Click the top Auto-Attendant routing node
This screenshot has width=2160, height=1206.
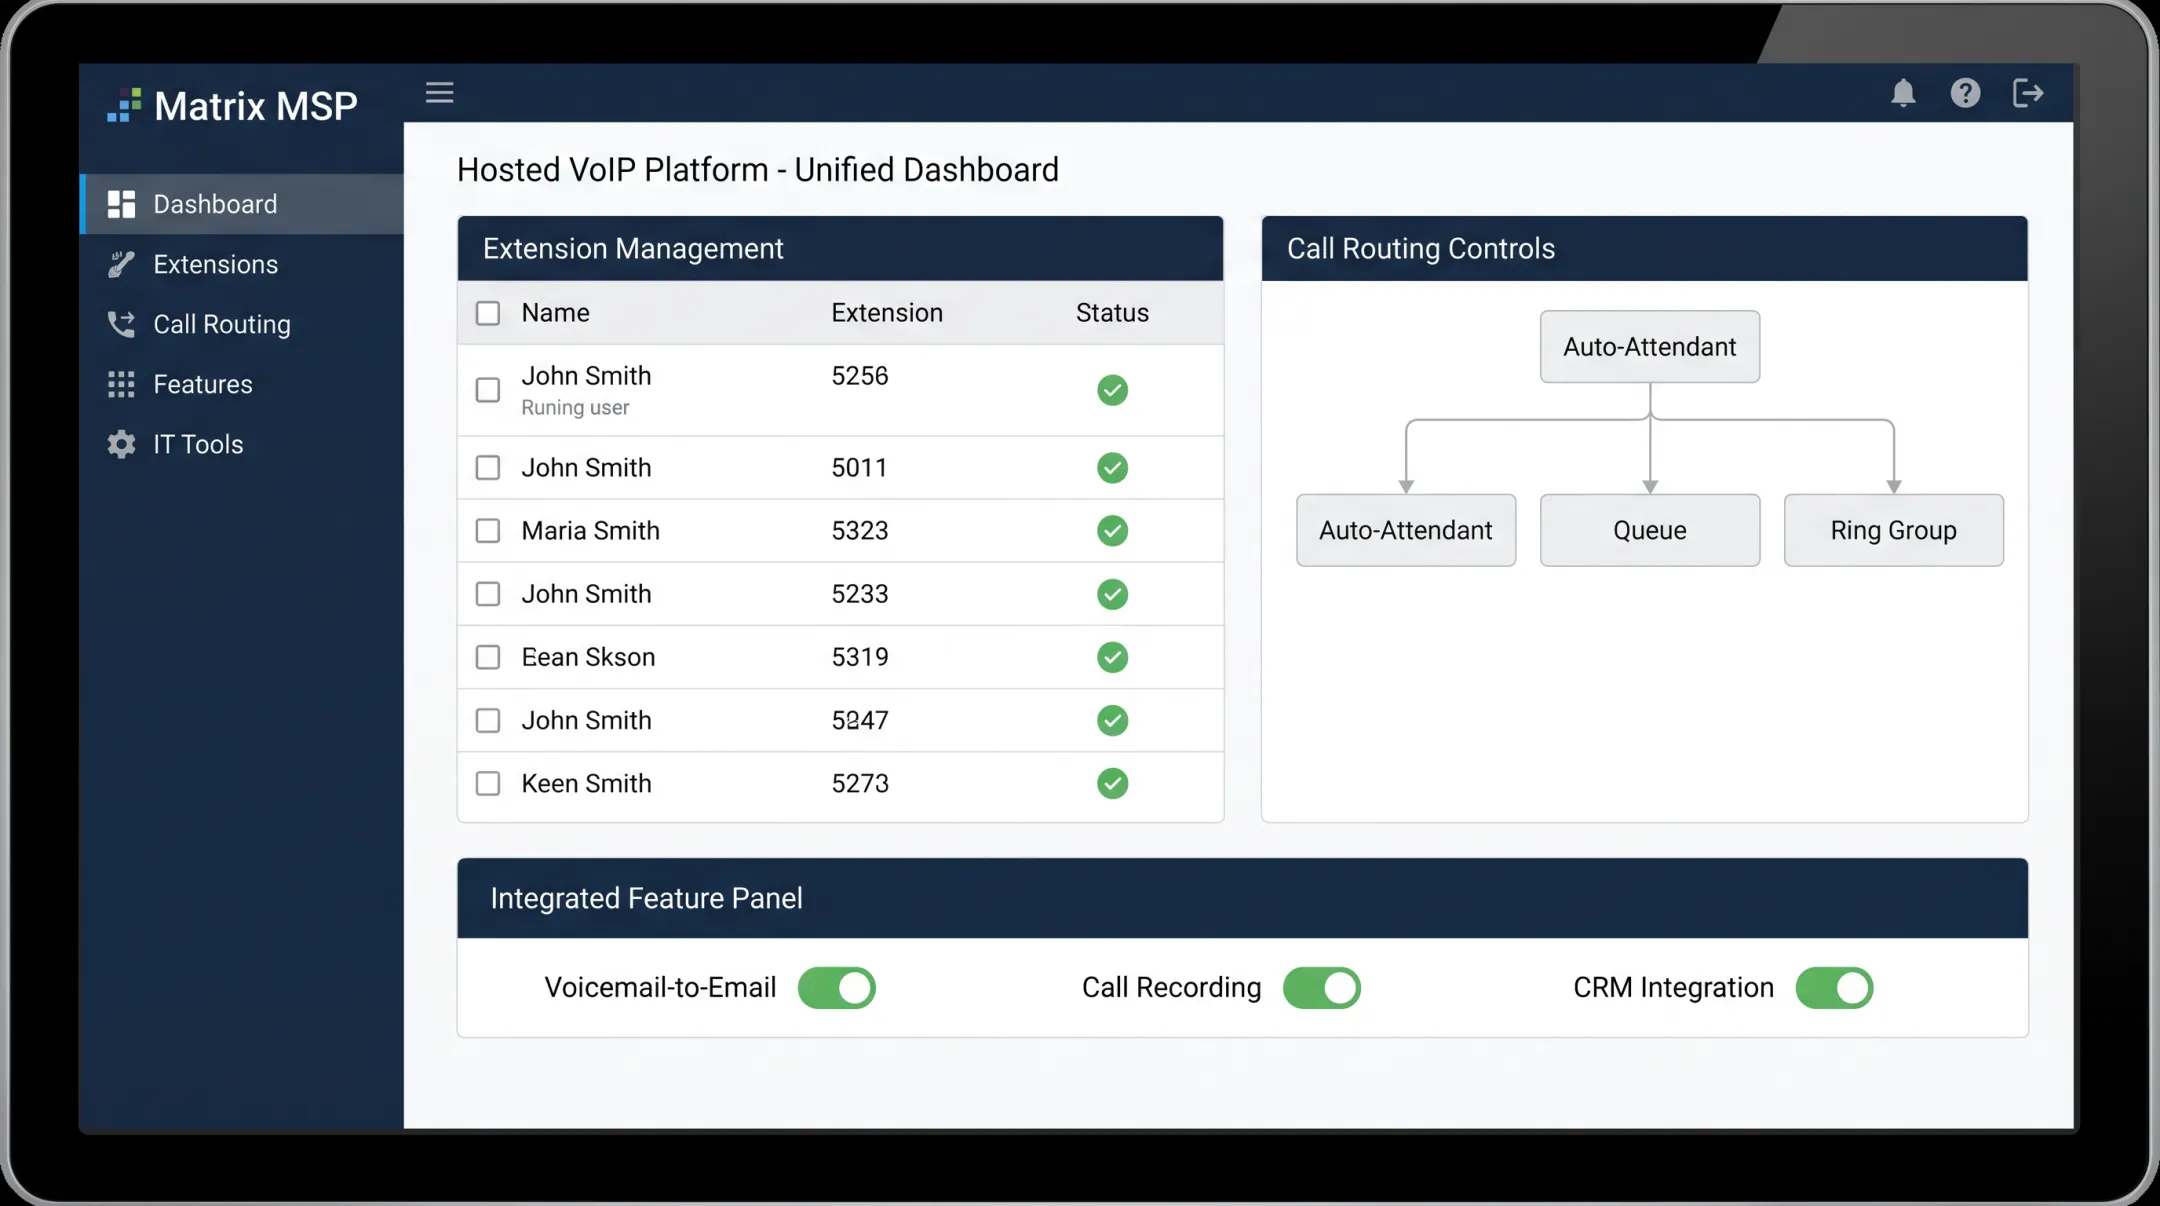(x=1650, y=347)
